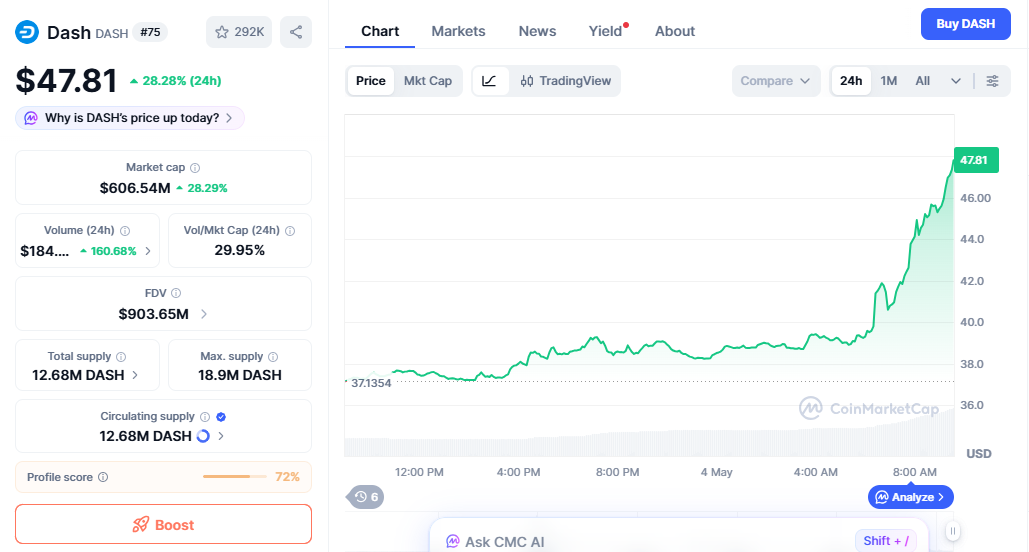The image size is (1029, 552).
Task: Click the Profile score info icon
Action: [103, 477]
